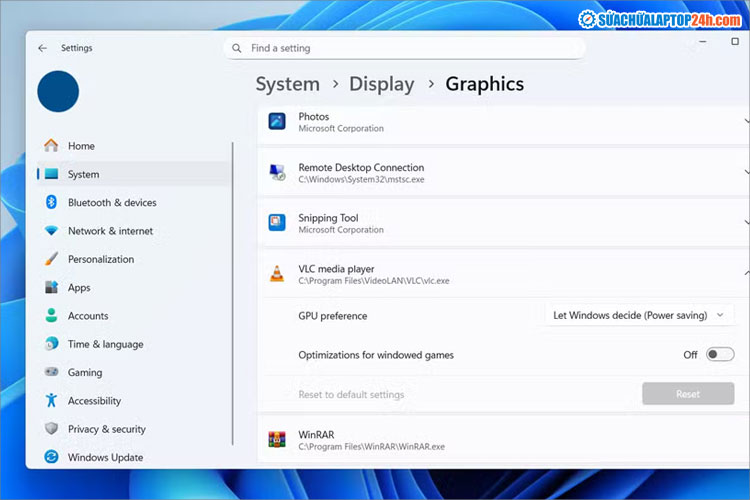Go to Personalization settings
This screenshot has height=500, width=750.
click(x=100, y=259)
